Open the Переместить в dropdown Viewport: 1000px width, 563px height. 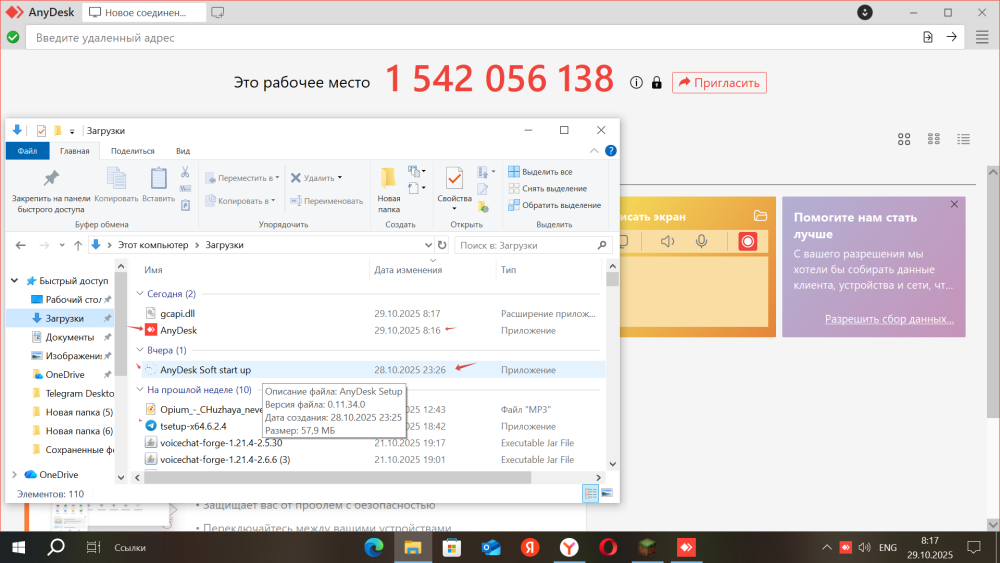point(242,178)
